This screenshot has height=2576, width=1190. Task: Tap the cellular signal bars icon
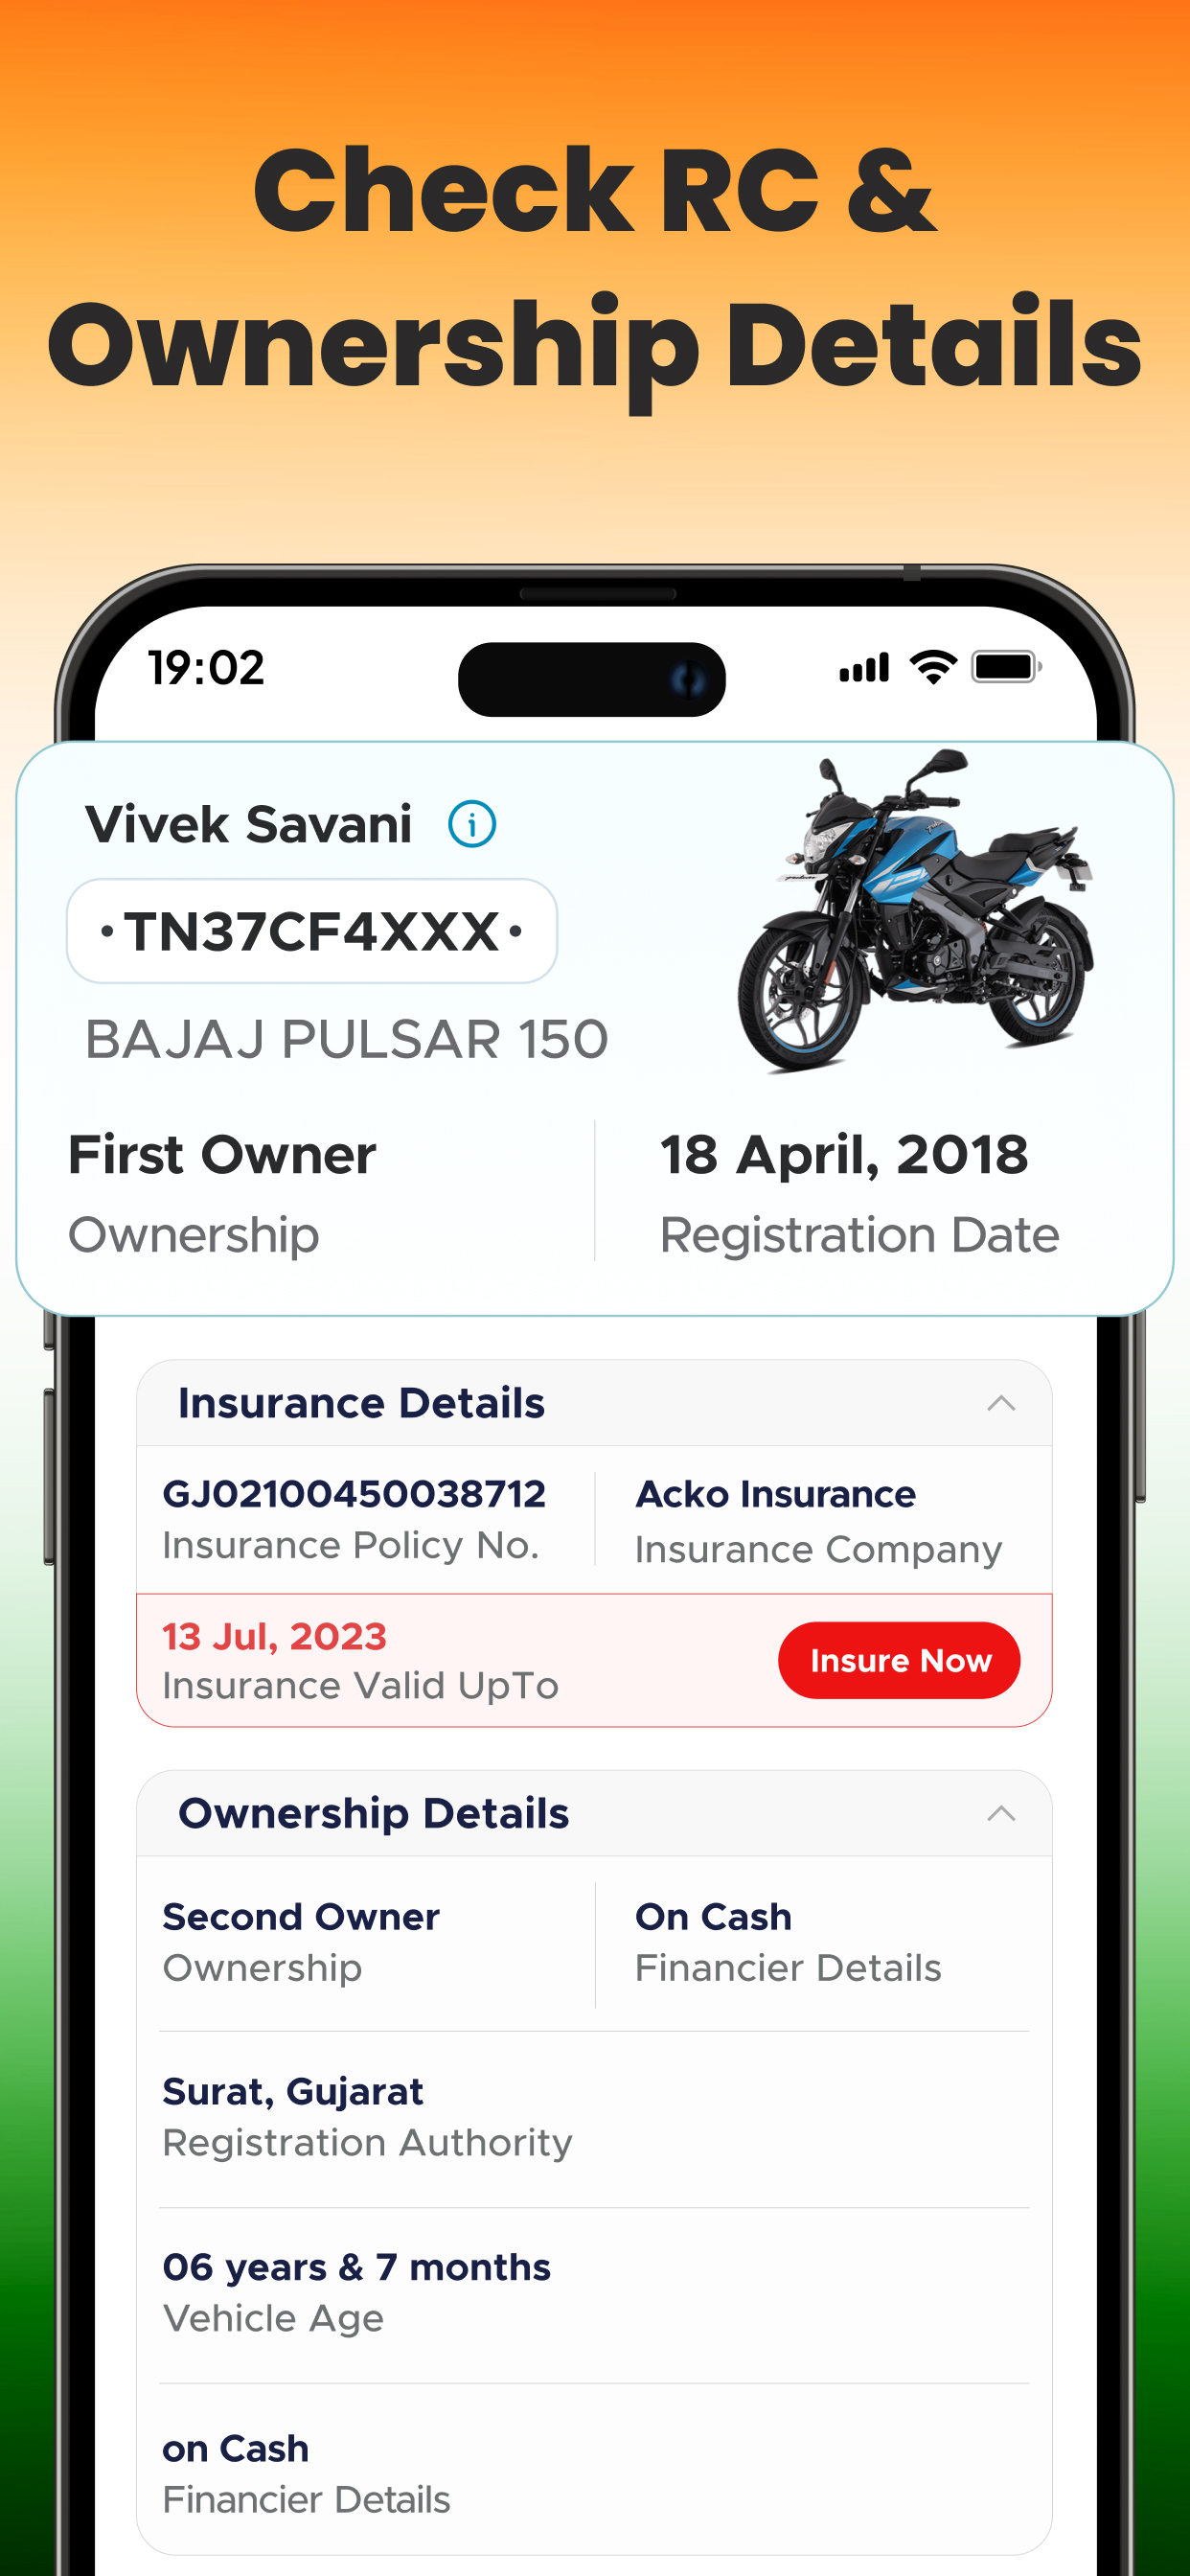(x=864, y=668)
